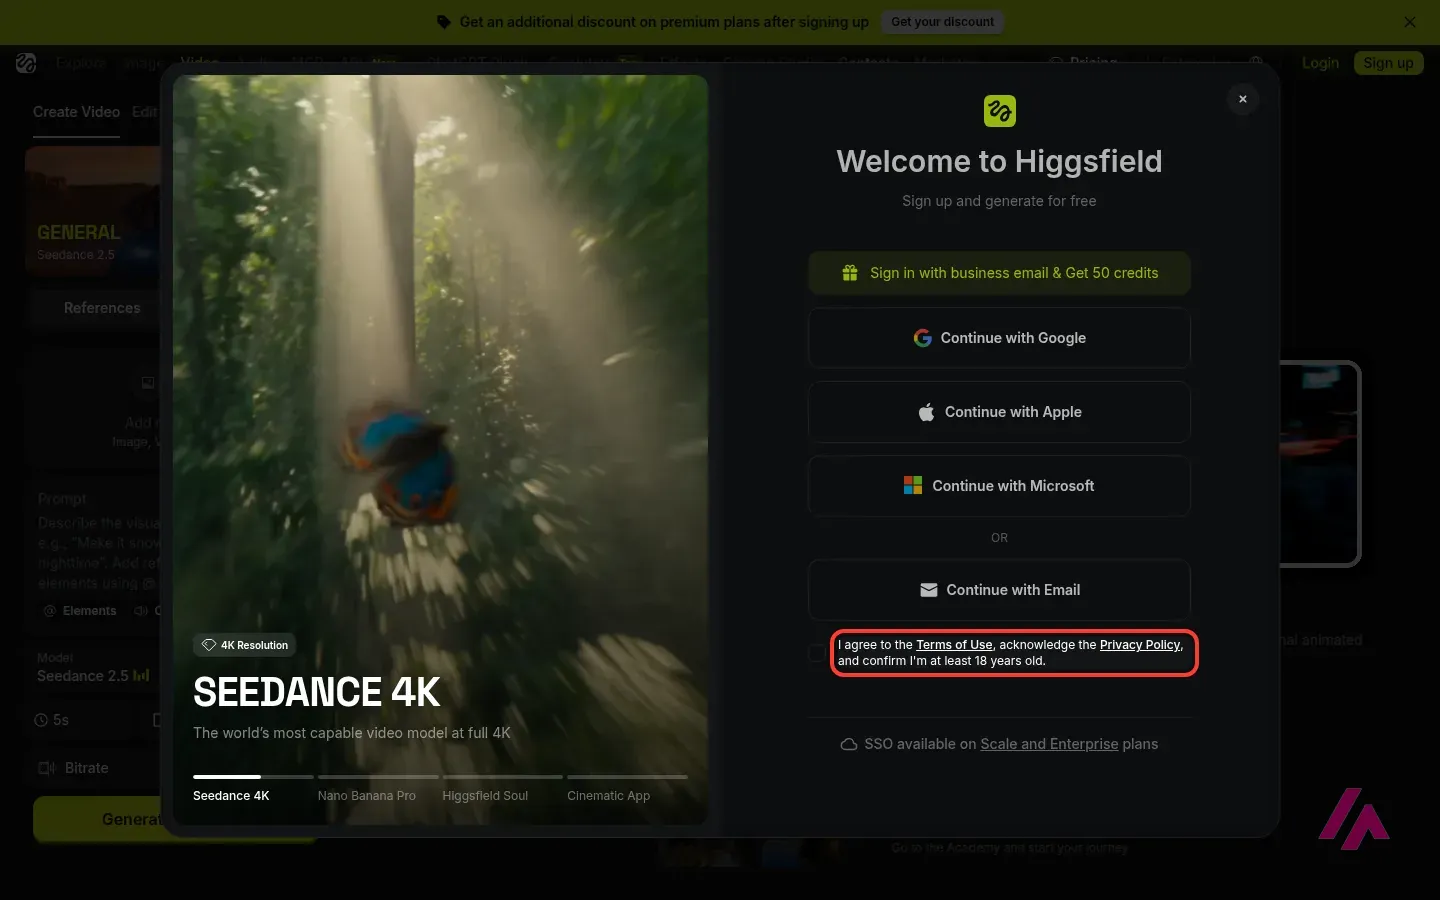Image resolution: width=1440 pixels, height=900 pixels.
Task: Click the Higgsfield logo in the page header
Action: coord(26,63)
